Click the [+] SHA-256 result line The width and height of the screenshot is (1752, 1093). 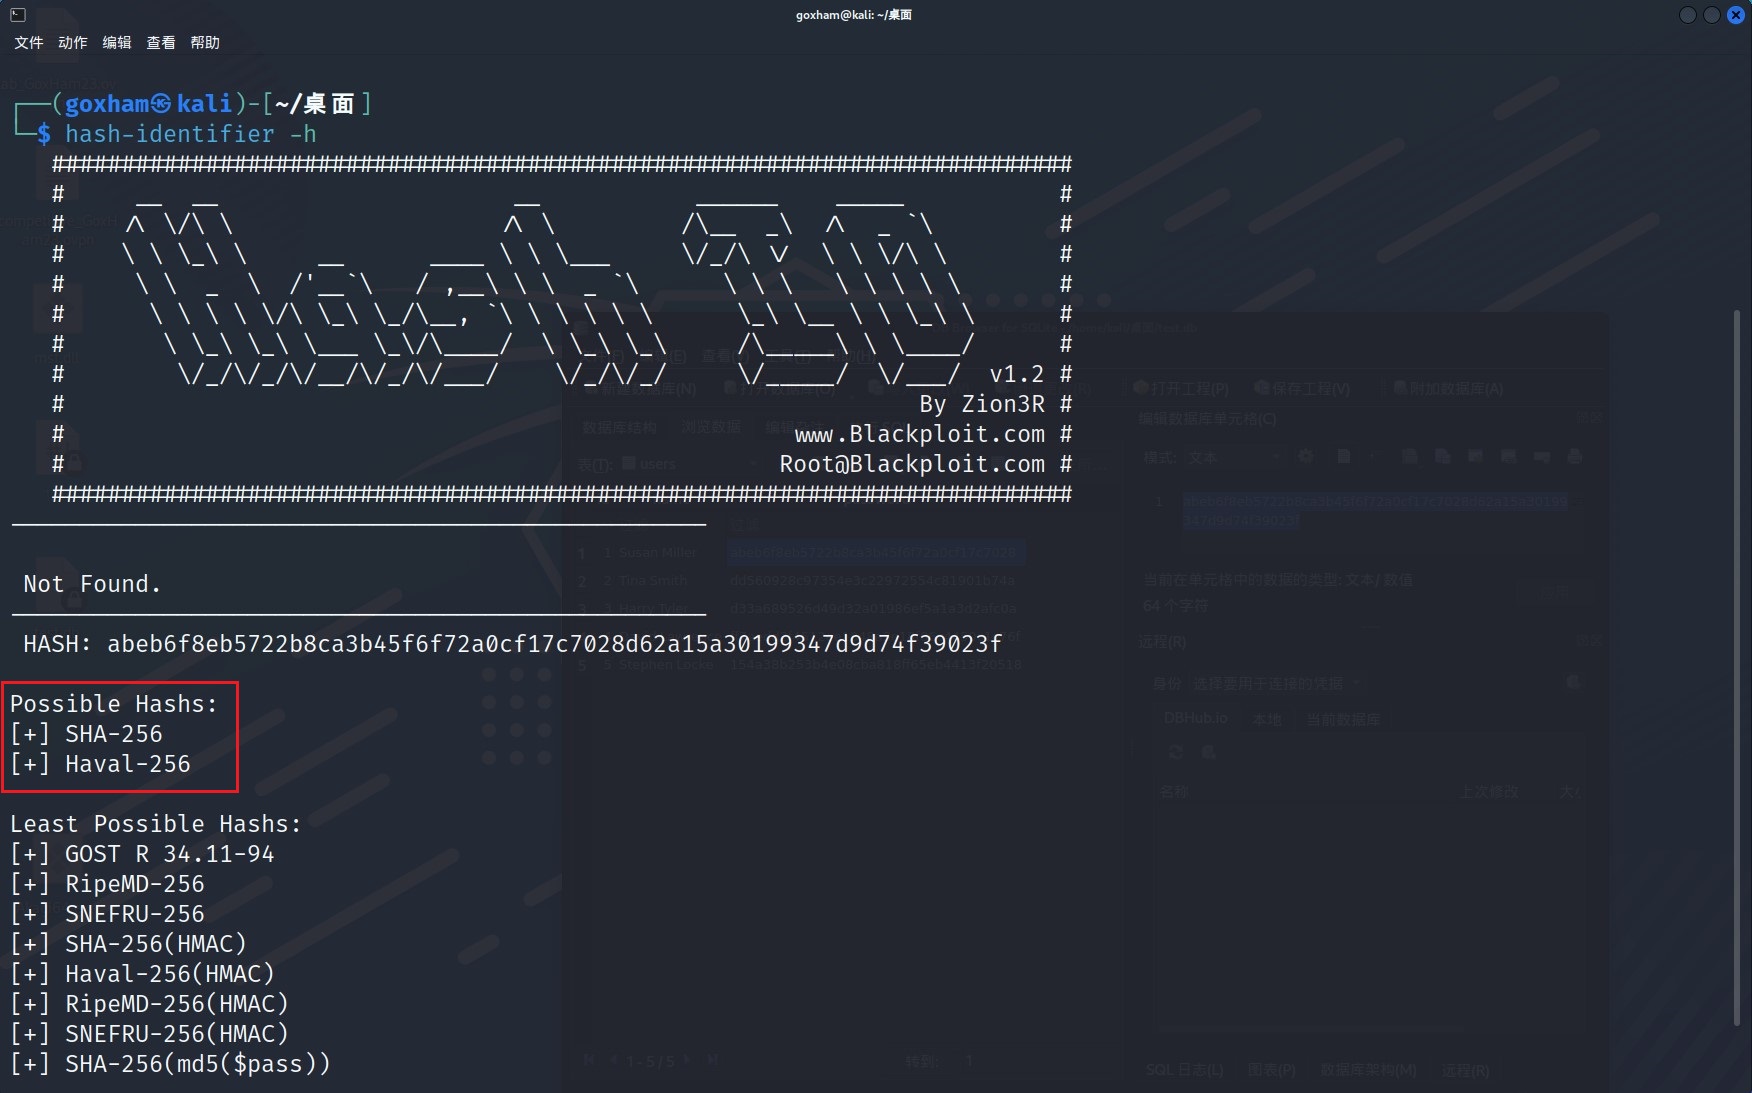coord(86,734)
